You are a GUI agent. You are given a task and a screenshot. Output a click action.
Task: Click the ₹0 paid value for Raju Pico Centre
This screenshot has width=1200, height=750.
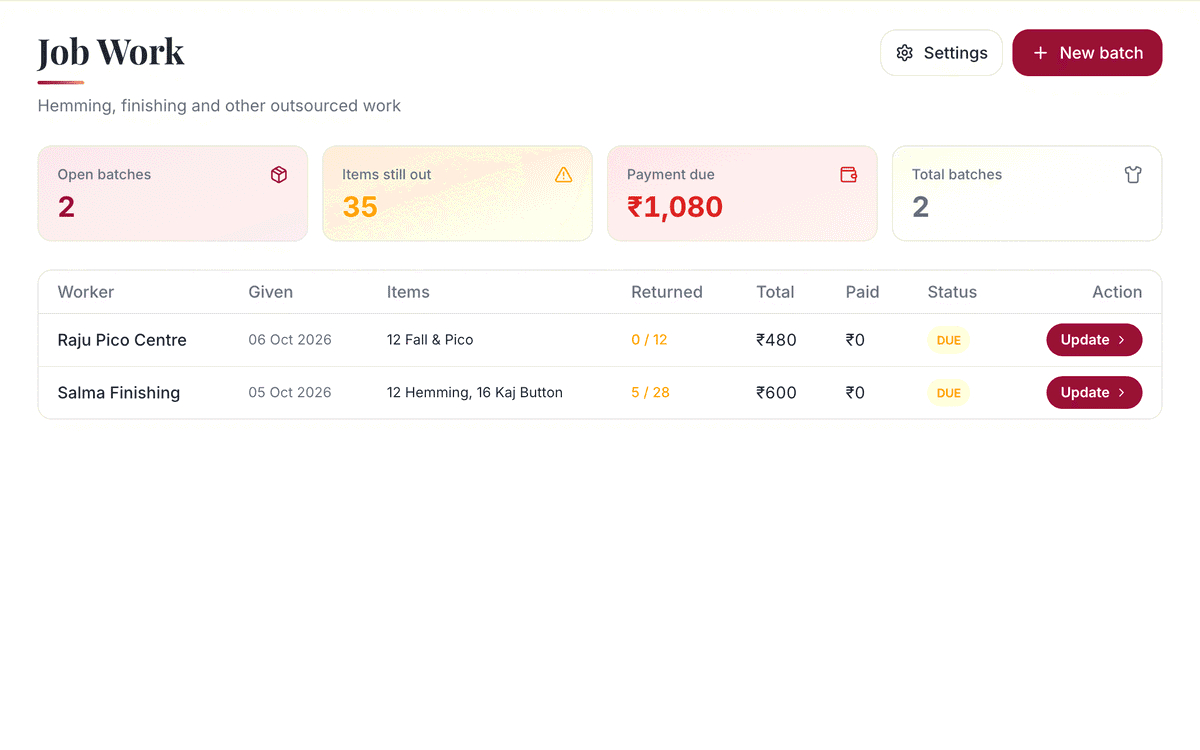[855, 340]
